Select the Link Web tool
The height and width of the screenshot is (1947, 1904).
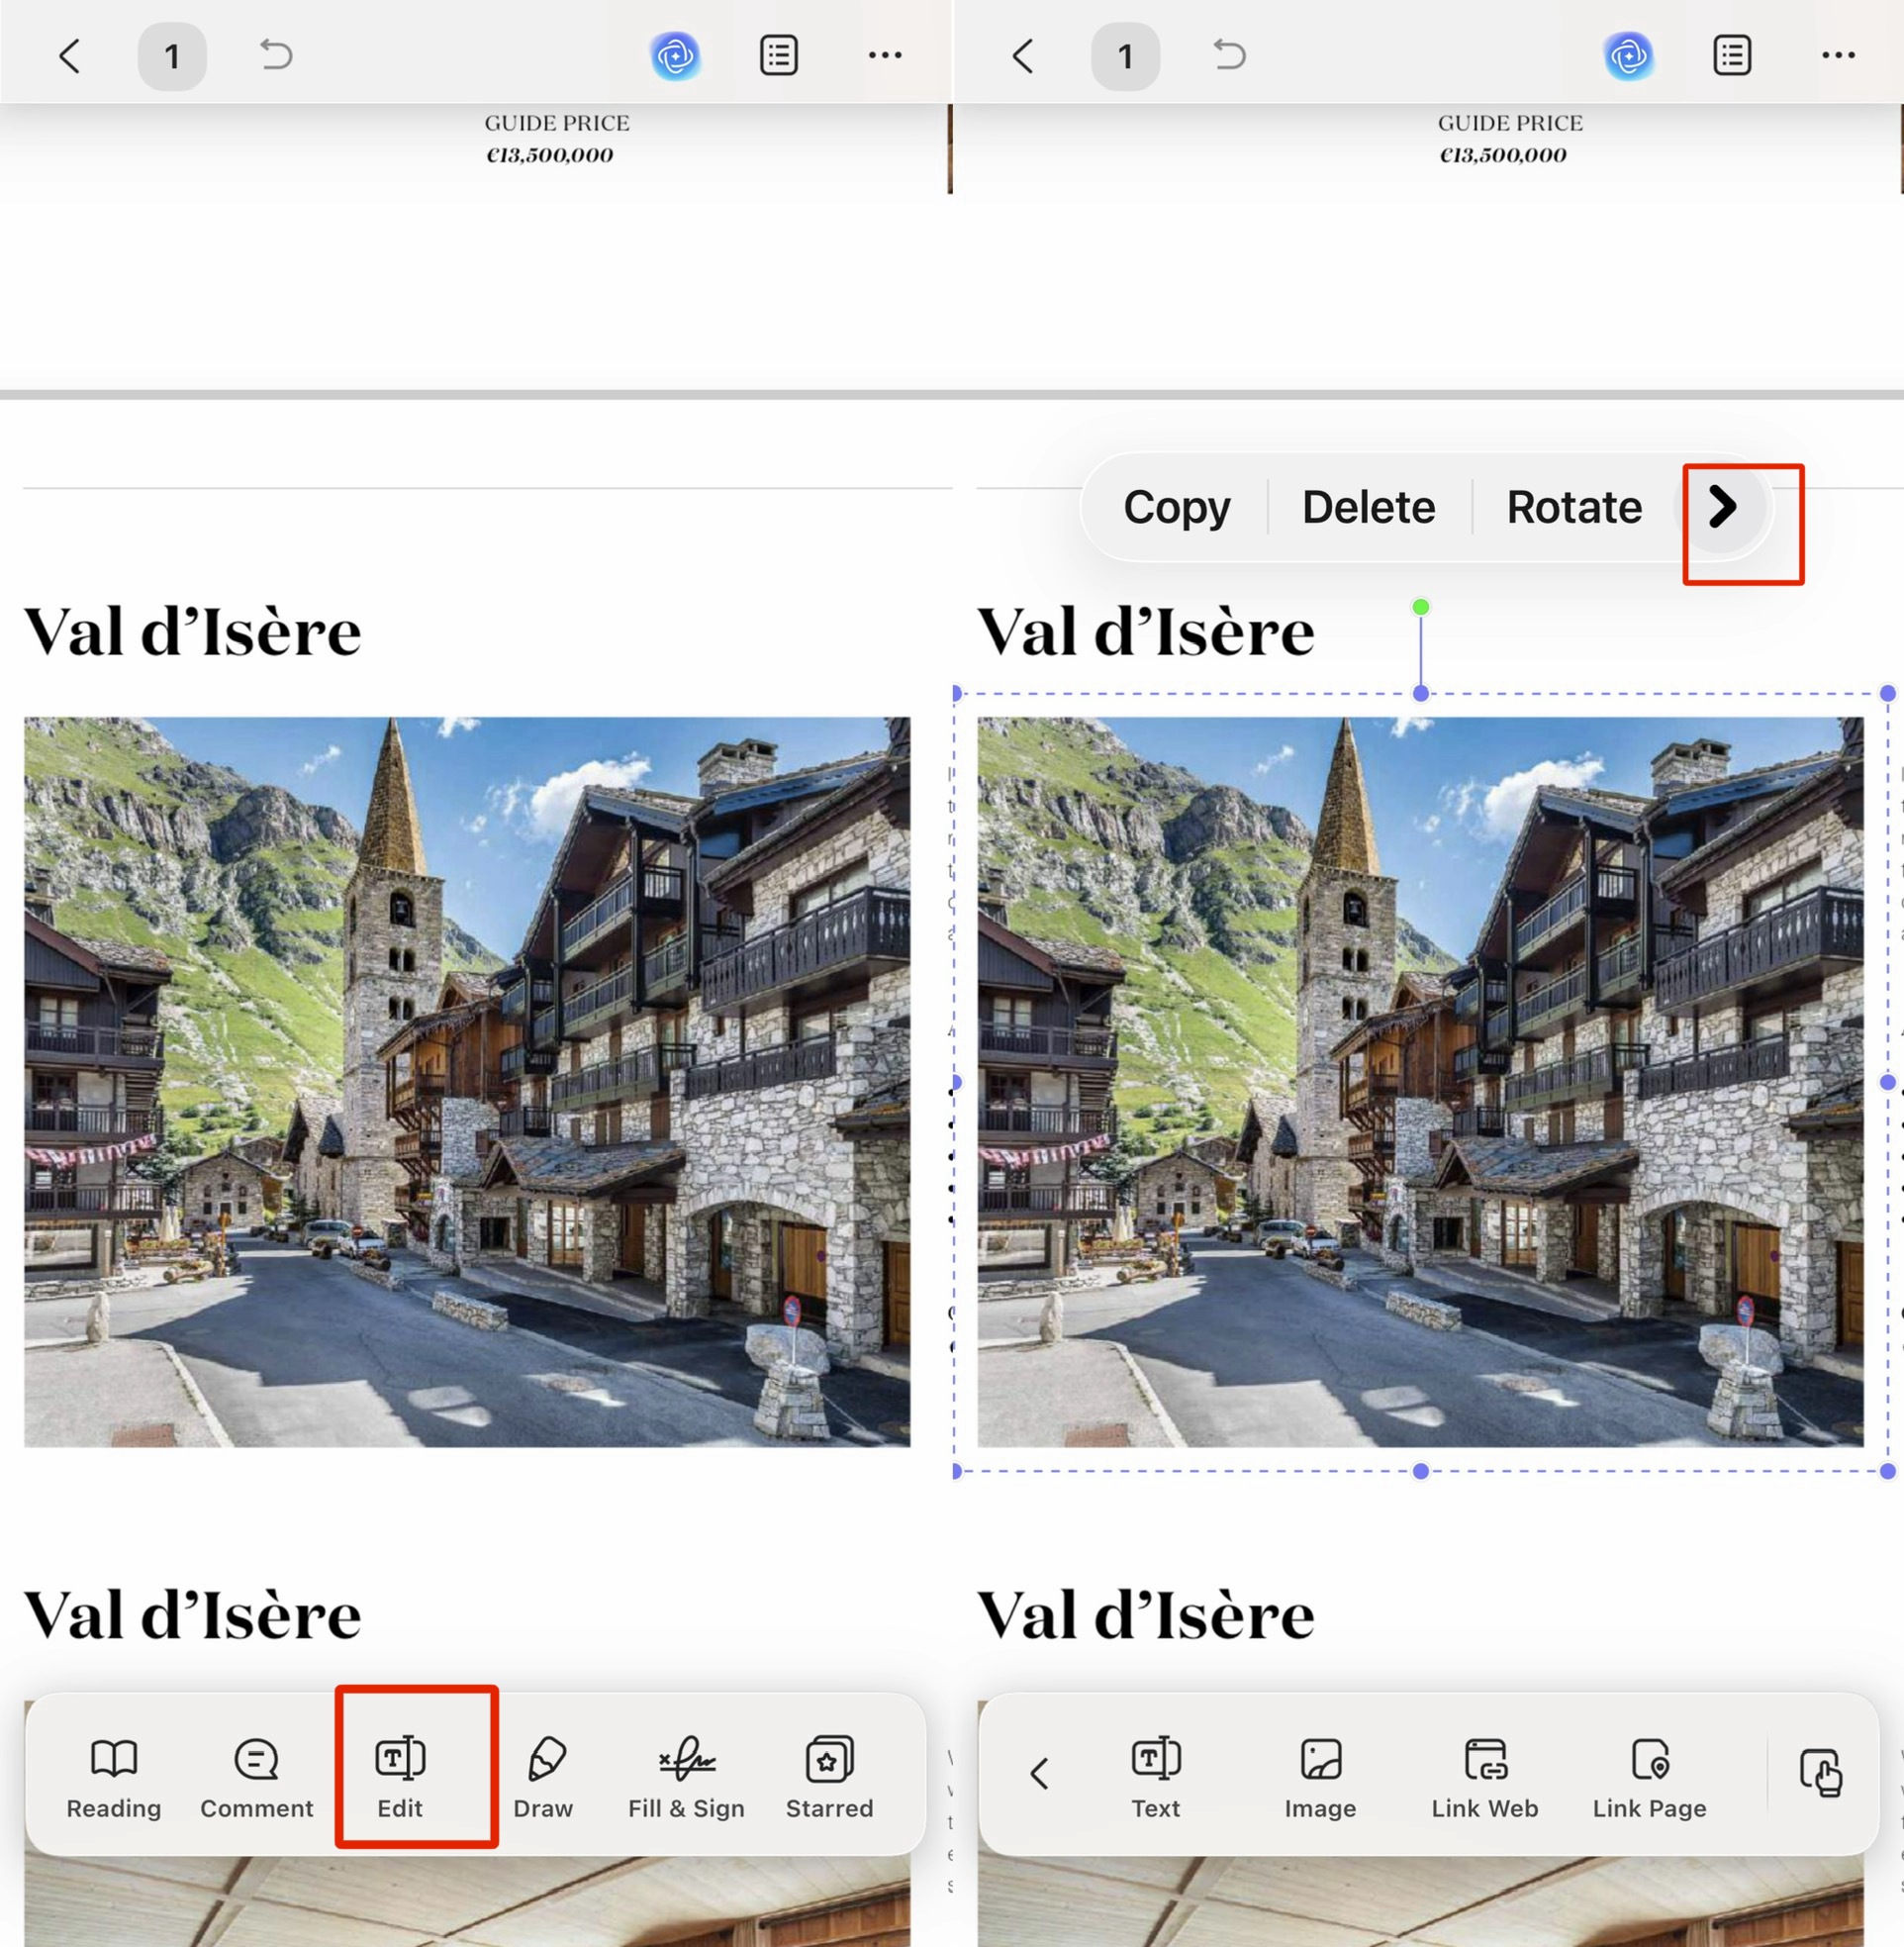1485,1779
